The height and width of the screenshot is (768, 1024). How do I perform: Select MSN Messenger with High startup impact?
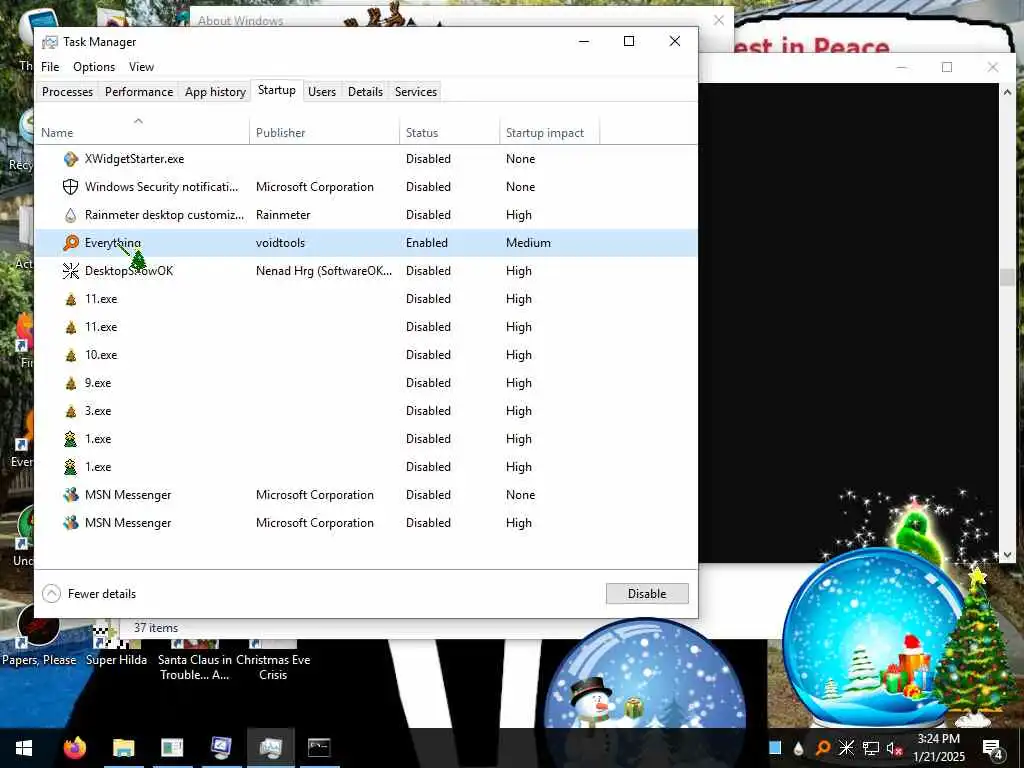(x=128, y=523)
